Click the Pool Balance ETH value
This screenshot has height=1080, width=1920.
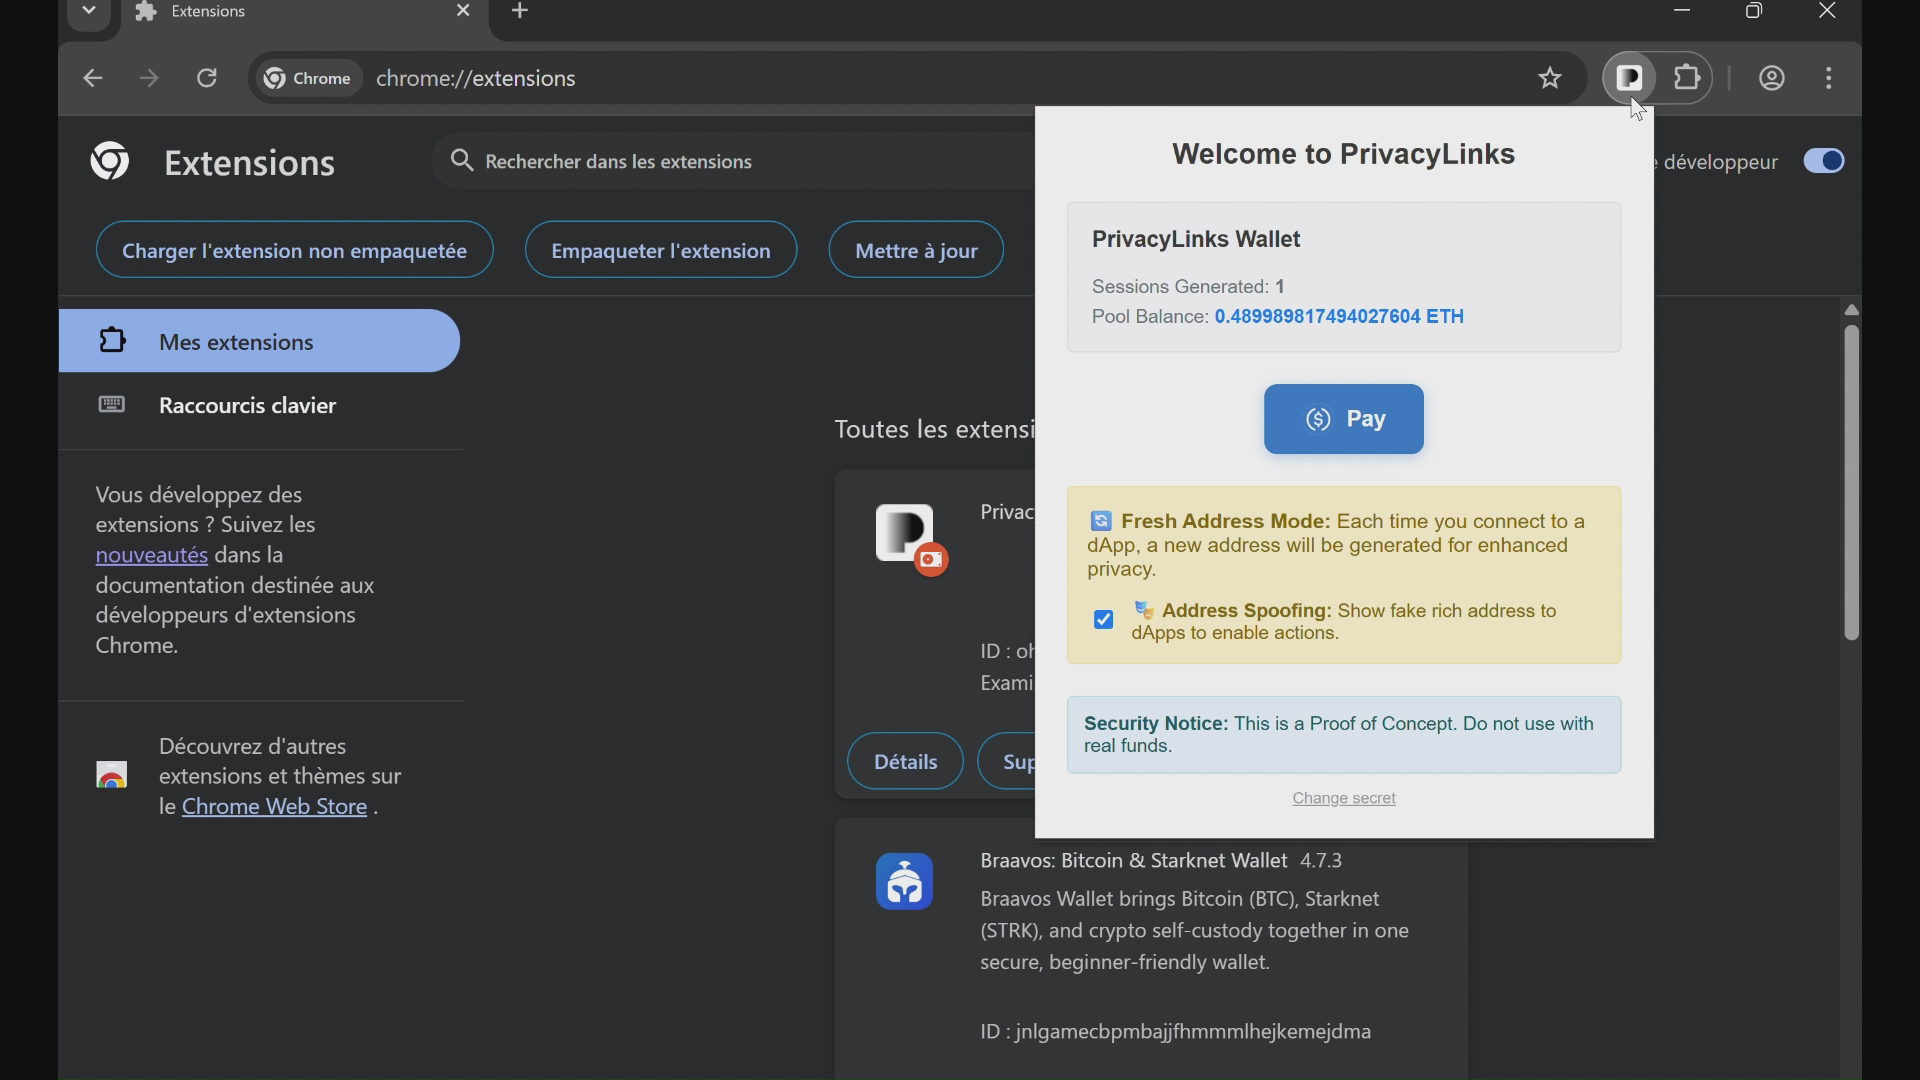(1339, 317)
